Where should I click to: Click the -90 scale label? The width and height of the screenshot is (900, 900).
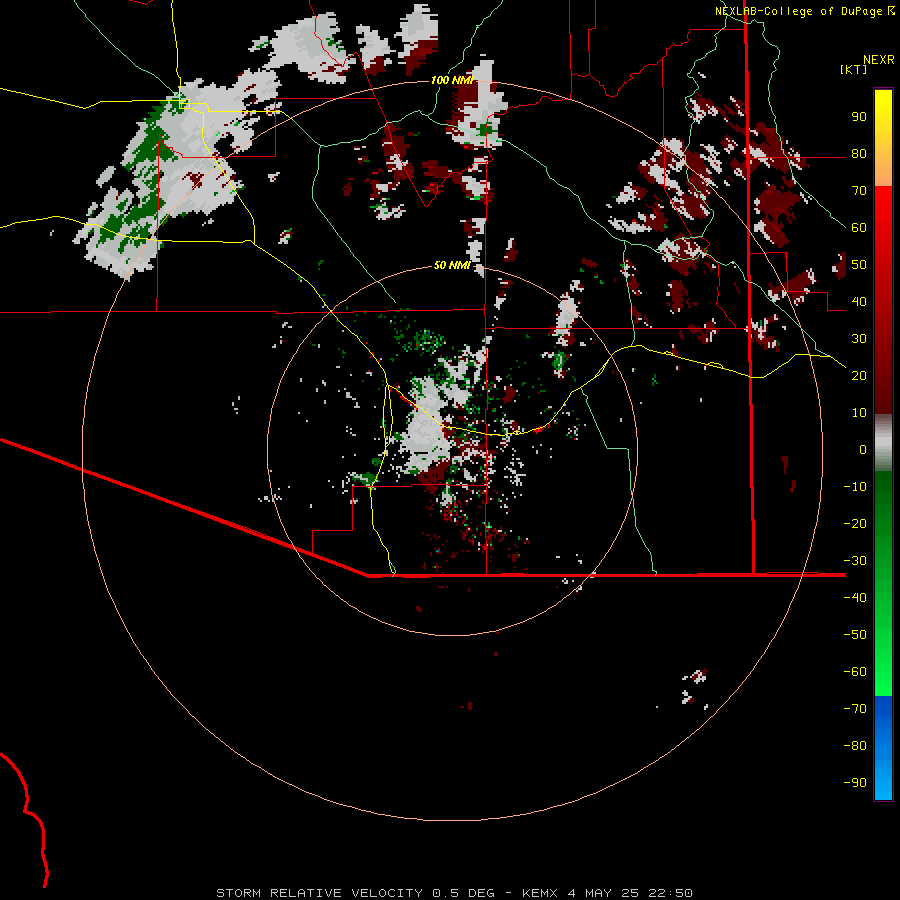pyautogui.click(x=855, y=783)
